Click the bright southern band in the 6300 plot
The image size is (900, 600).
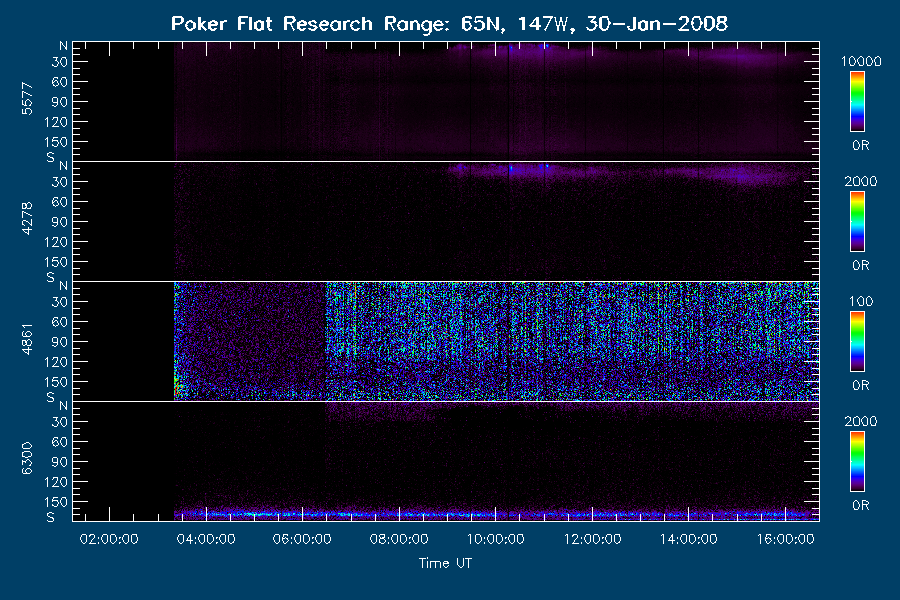tap(496, 514)
